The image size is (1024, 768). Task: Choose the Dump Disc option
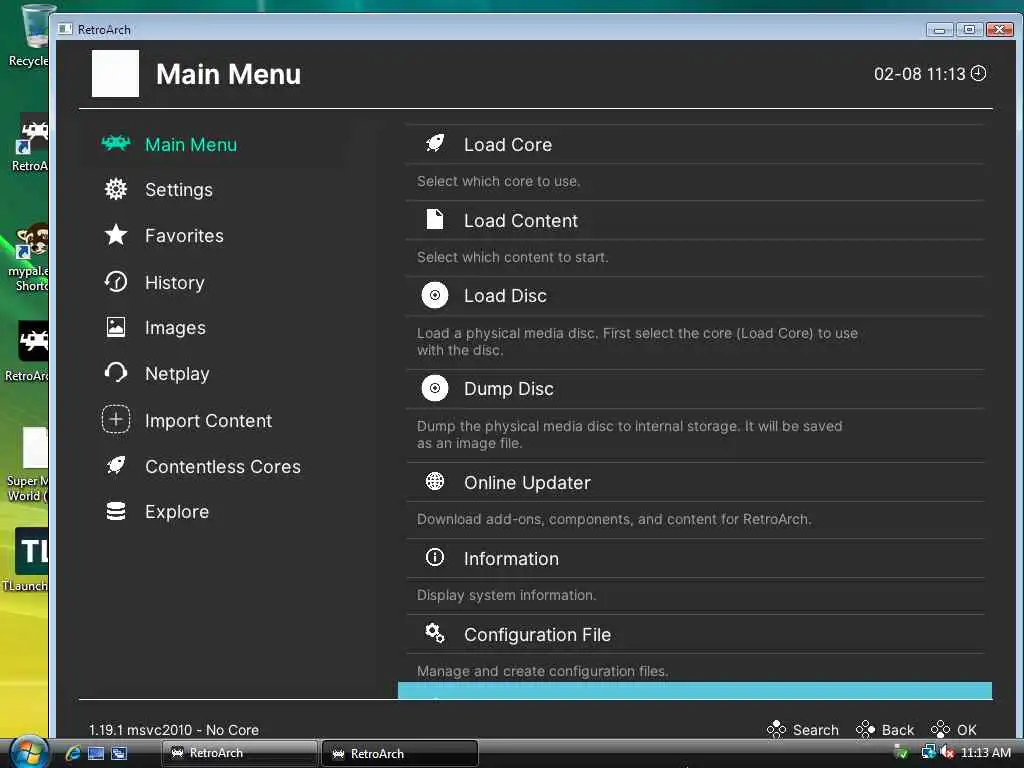point(696,389)
